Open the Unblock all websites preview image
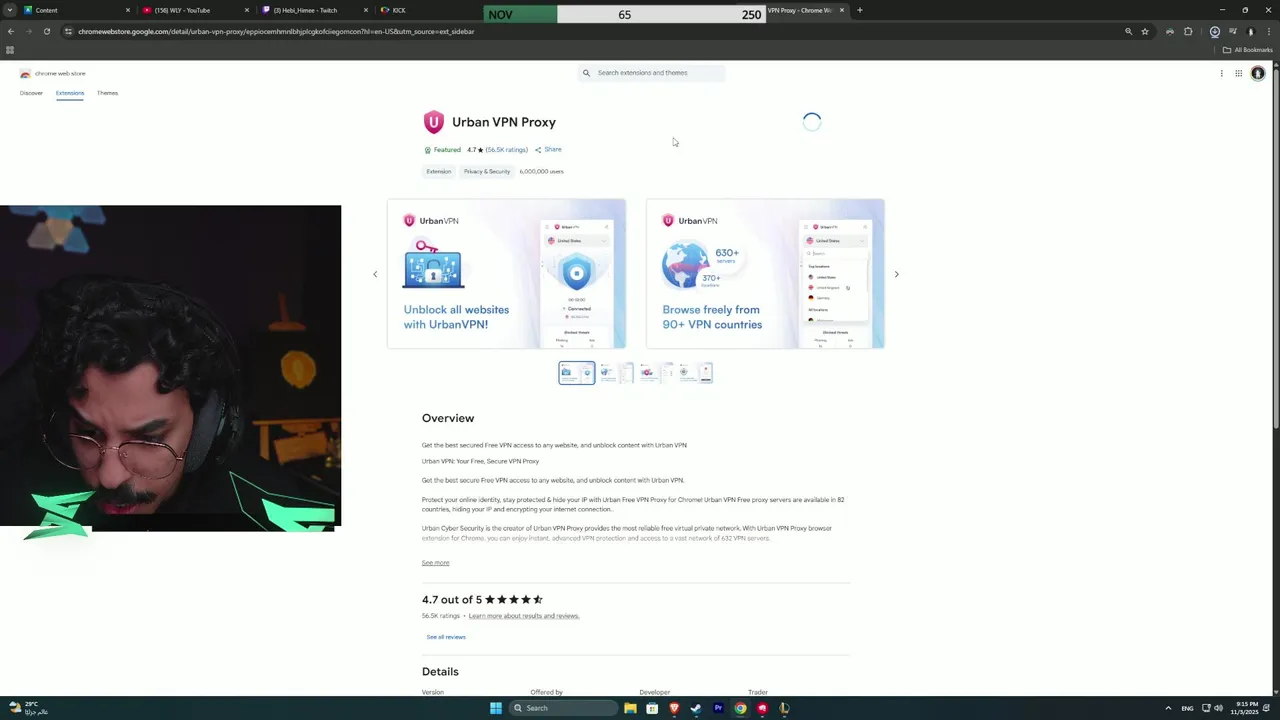The image size is (1280, 720). (x=507, y=274)
